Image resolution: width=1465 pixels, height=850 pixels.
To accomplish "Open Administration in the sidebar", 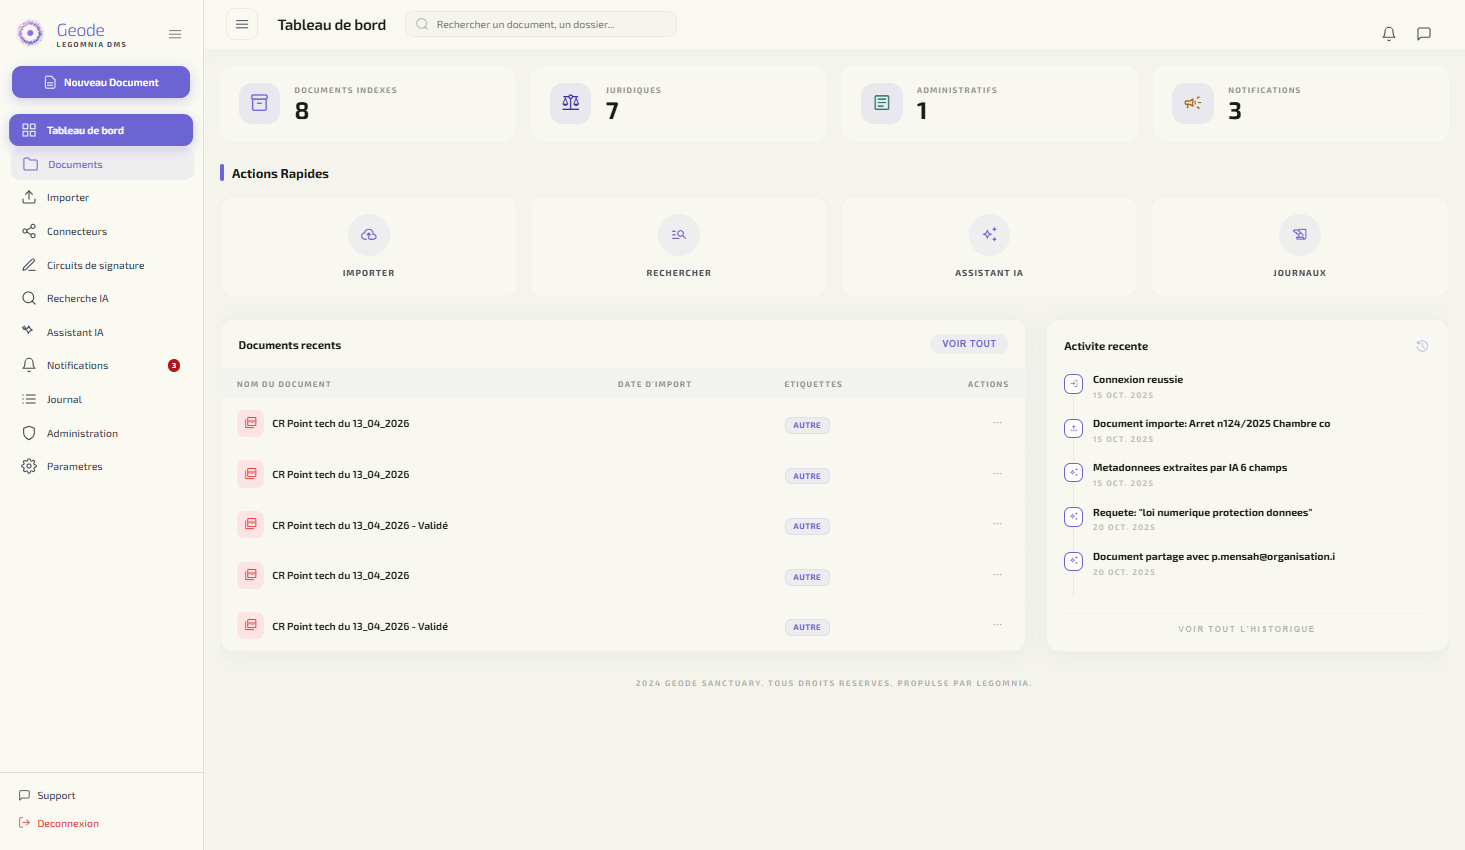I will (101, 433).
